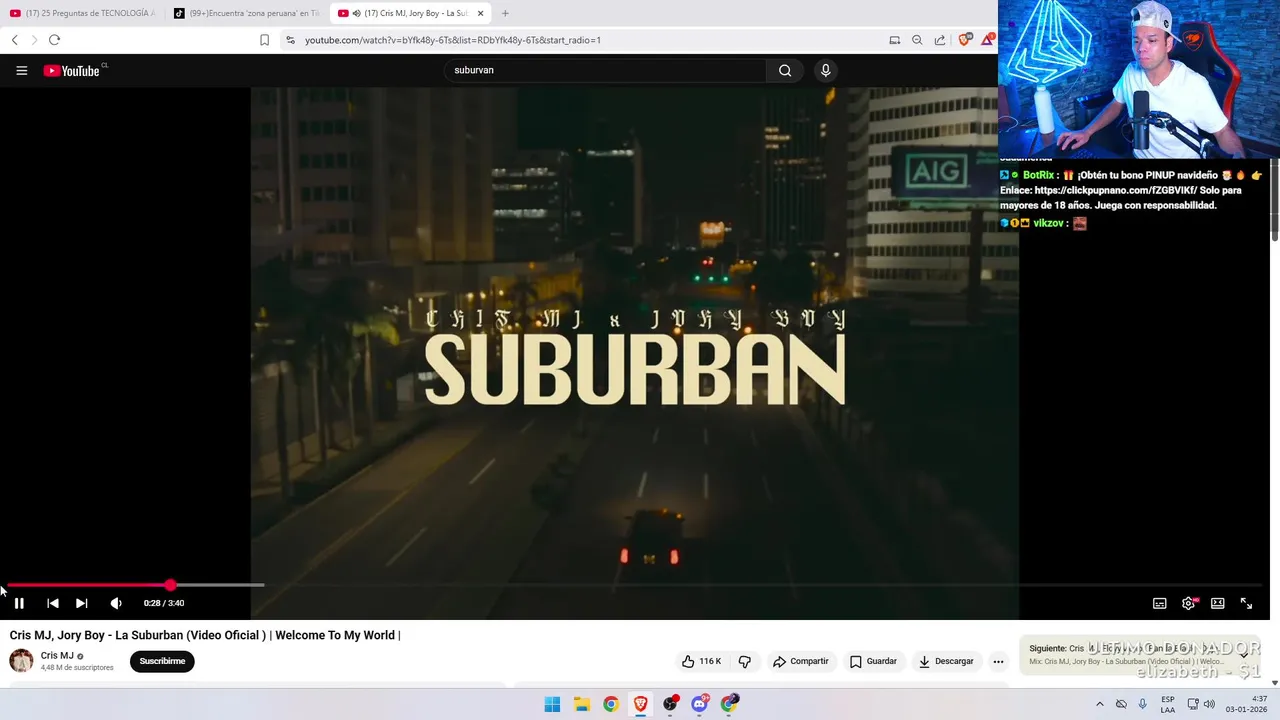Skip to the previous video
This screenshot has height=720, width=1280.
coord(53,603)
